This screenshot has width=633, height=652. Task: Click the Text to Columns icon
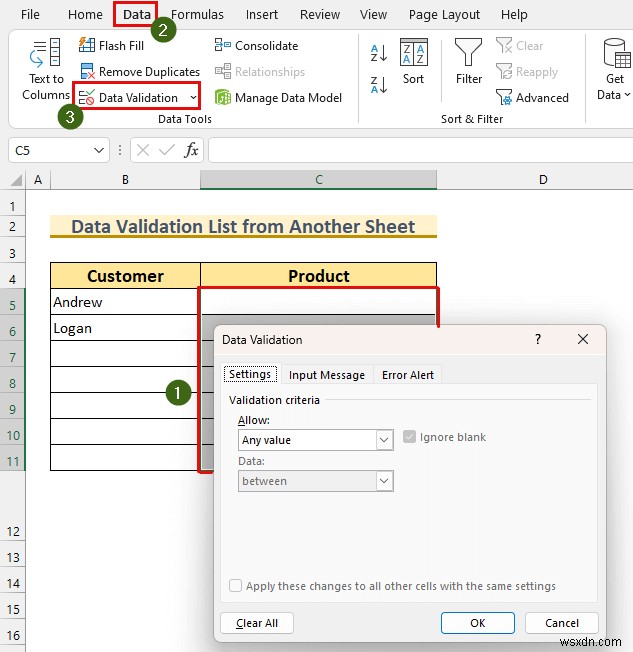point(45,52)
